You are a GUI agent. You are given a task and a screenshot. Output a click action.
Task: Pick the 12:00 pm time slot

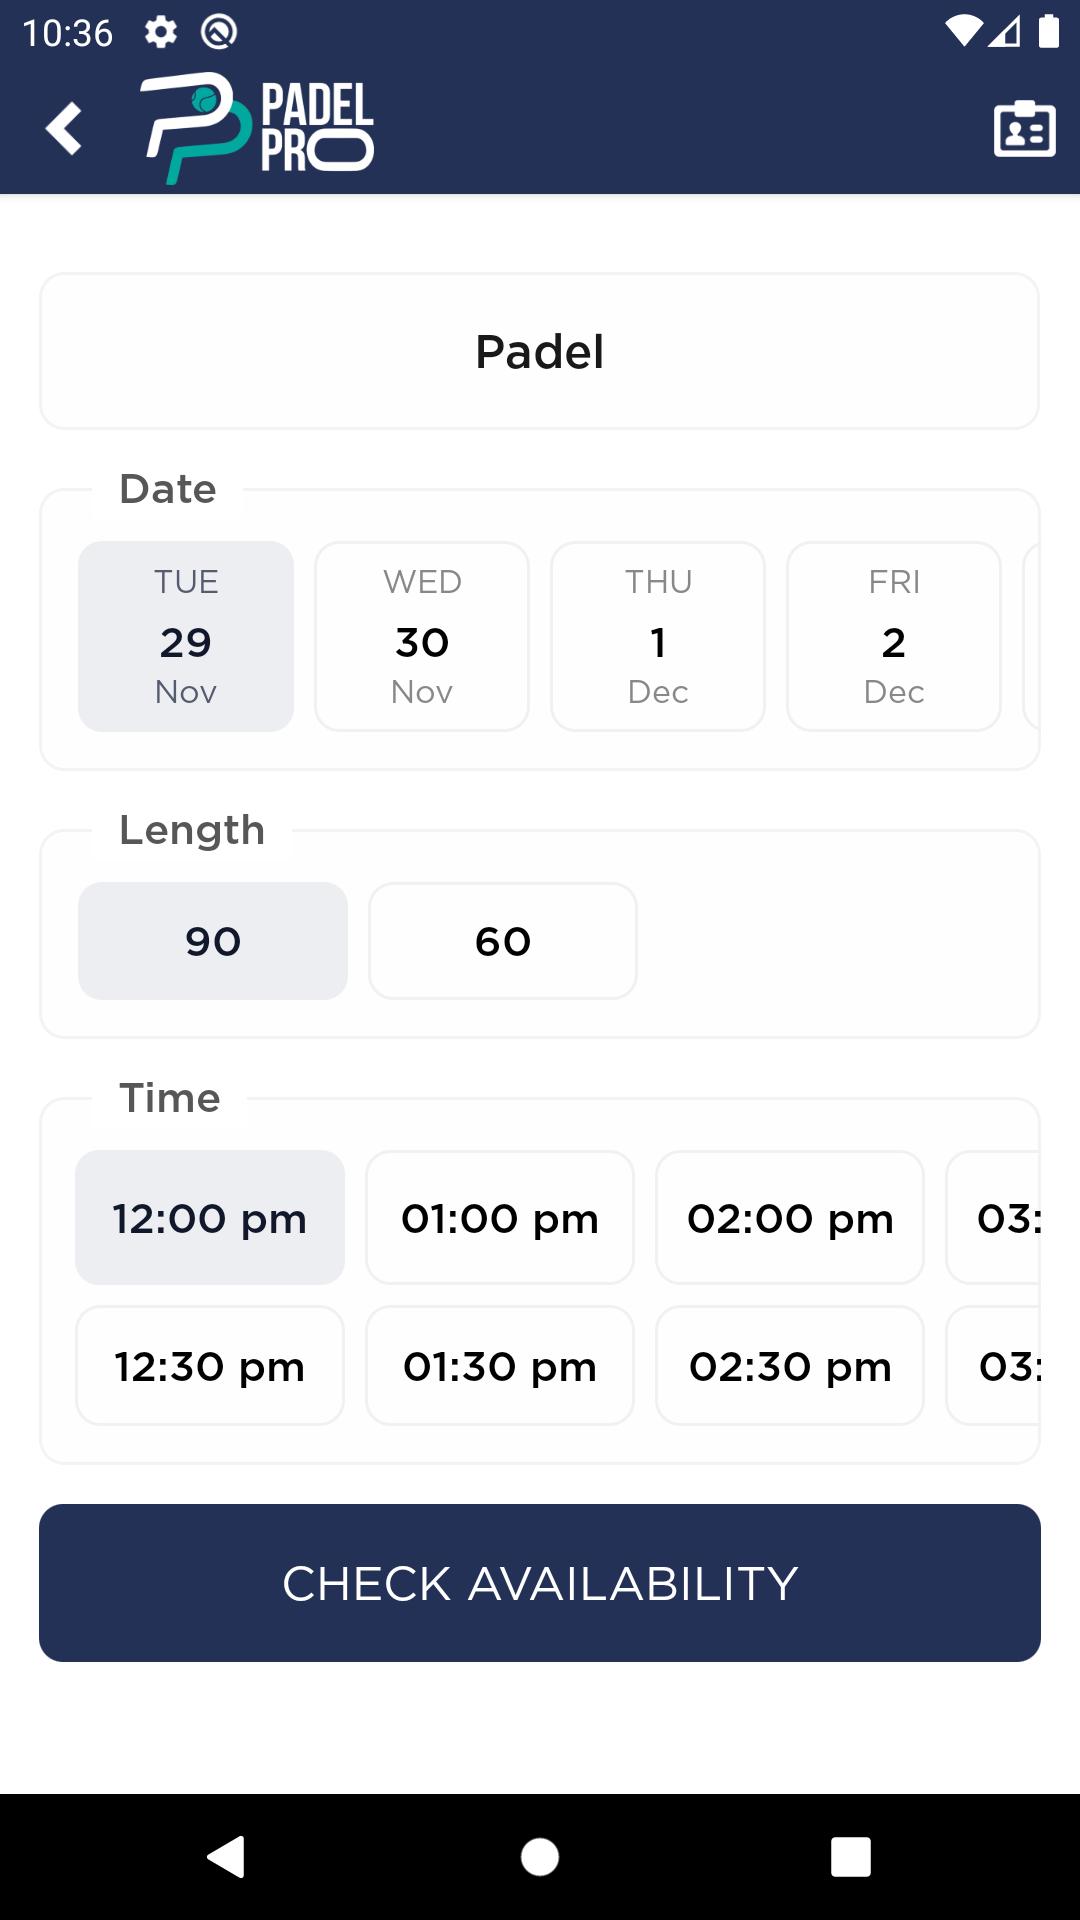tap(210, 1218)
